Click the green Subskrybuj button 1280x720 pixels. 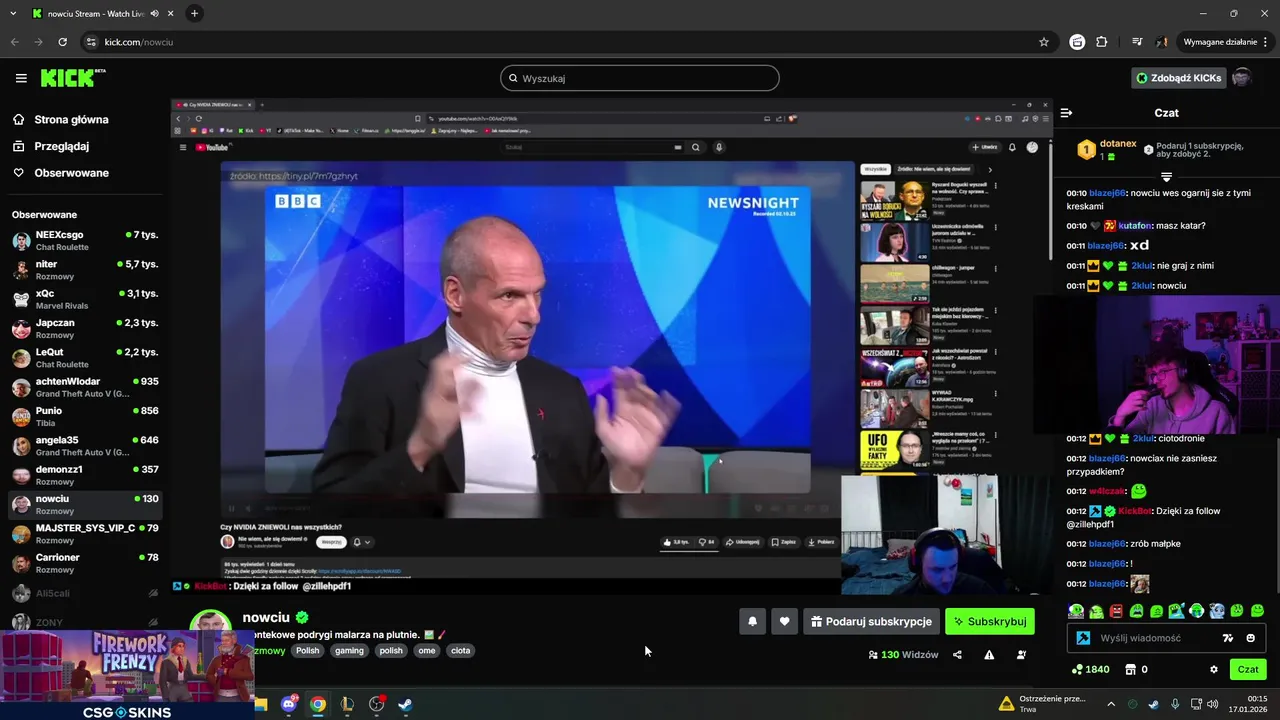coord(990,621)
